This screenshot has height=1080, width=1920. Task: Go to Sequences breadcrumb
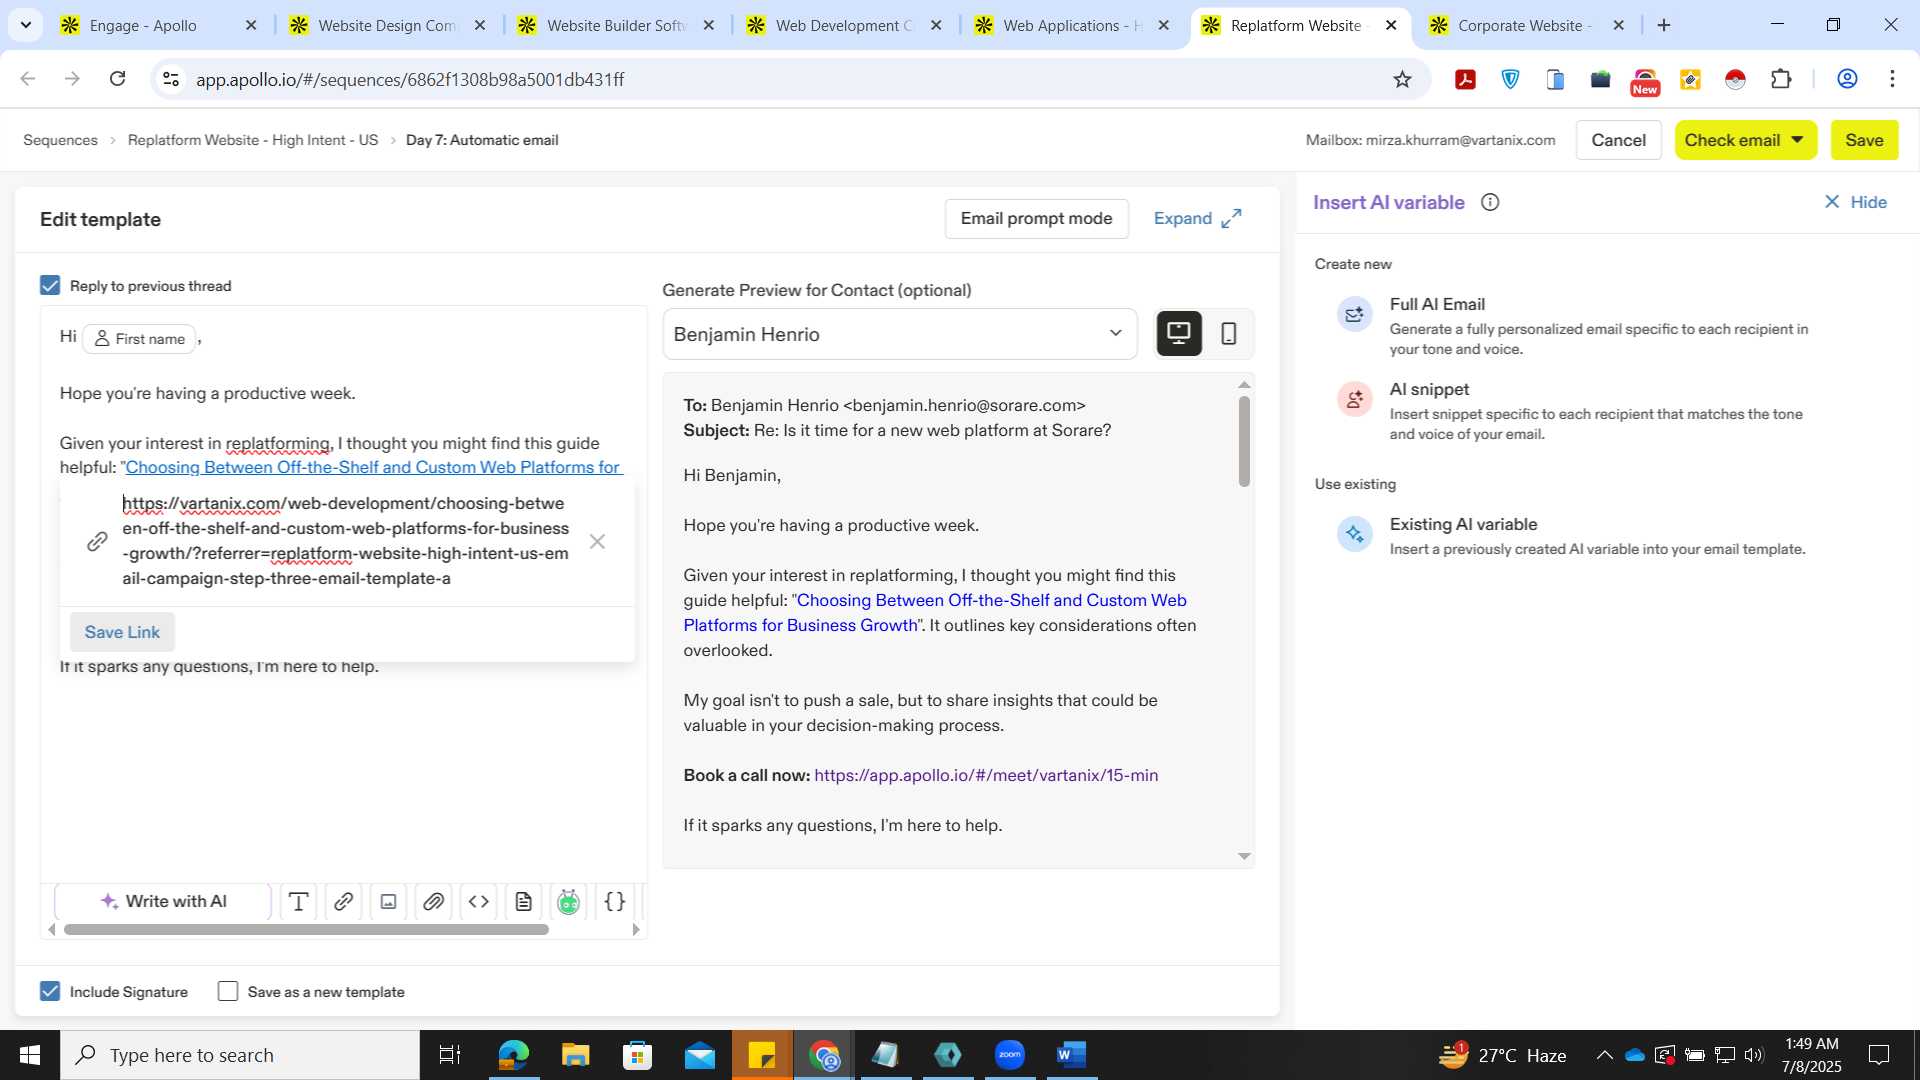[x=60, y=140]
